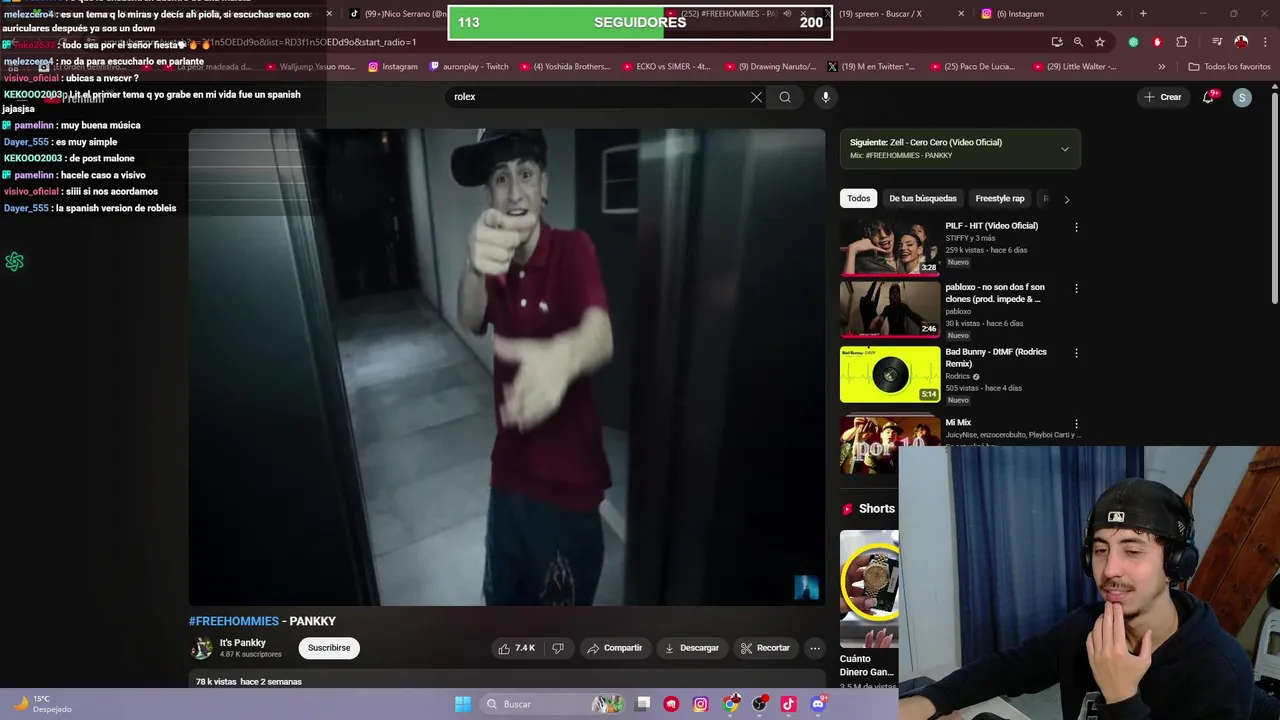This screenshot has height=720, width=1280.
Task: Select the Freestyle rap filter chip
Action: [x=1000, y=199]
